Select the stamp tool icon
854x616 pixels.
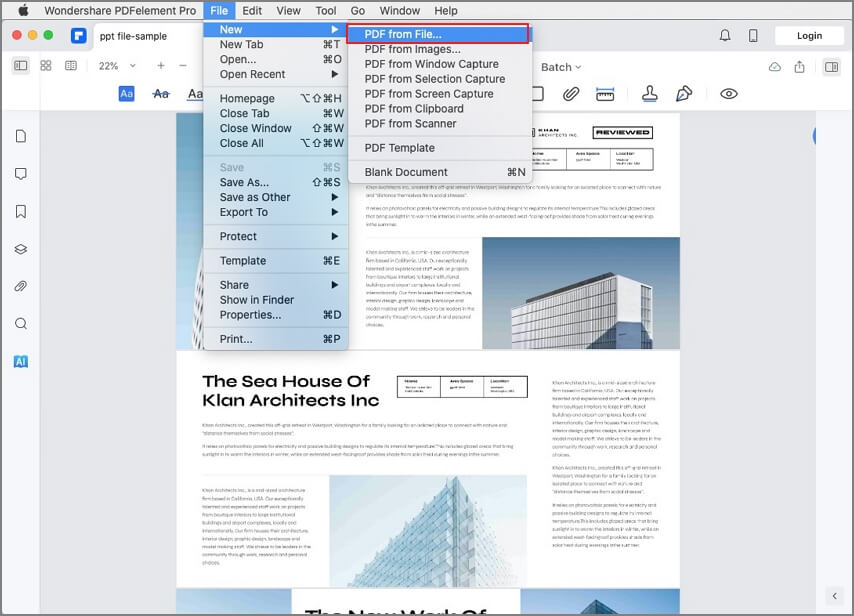pos(649,94)
